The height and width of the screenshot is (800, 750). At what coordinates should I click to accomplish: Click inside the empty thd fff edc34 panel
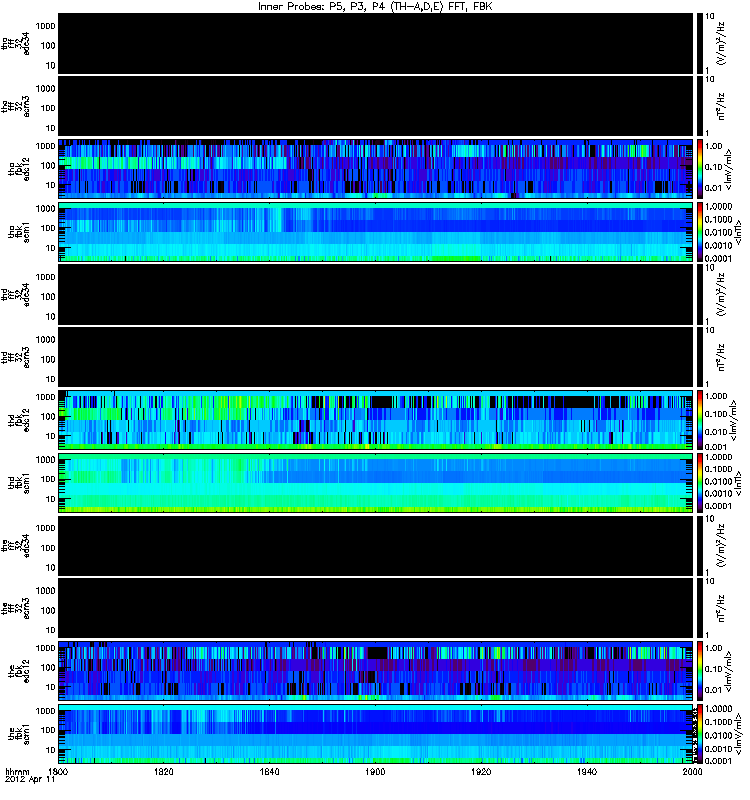[x=376, y=295]
